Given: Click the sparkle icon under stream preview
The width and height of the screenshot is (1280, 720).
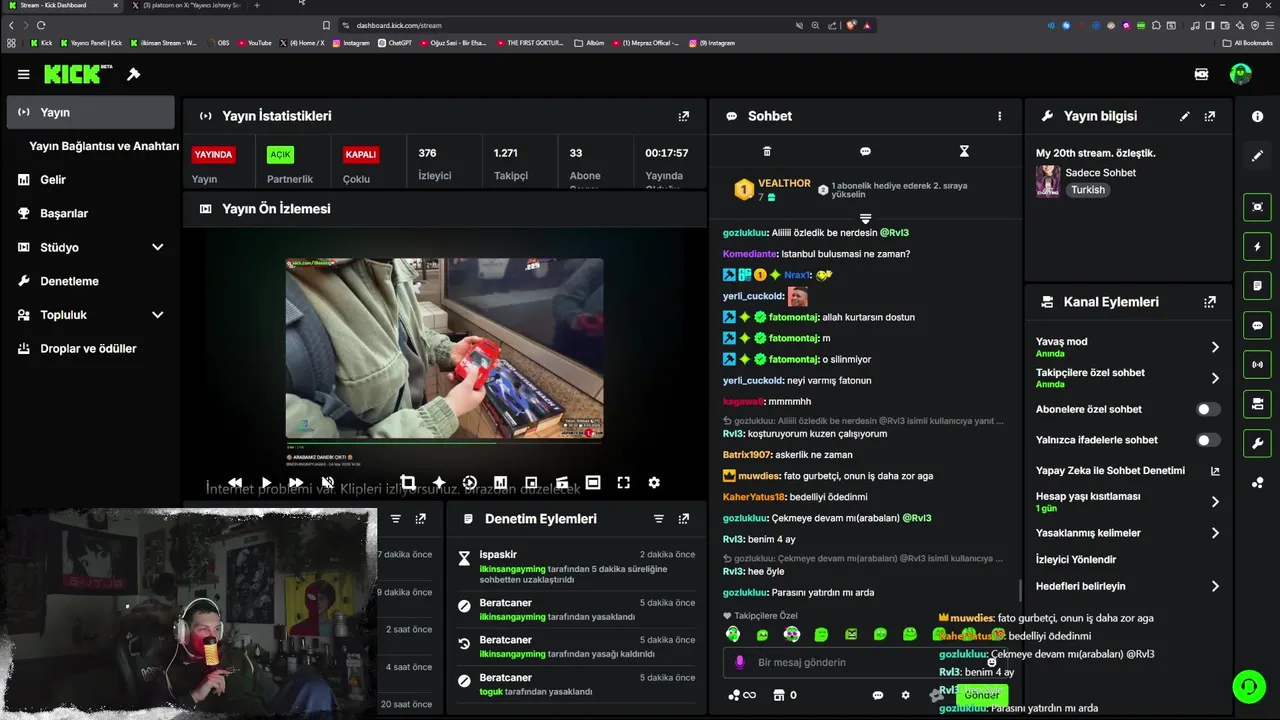Looking at the screenshot, I should coord(439,482).
